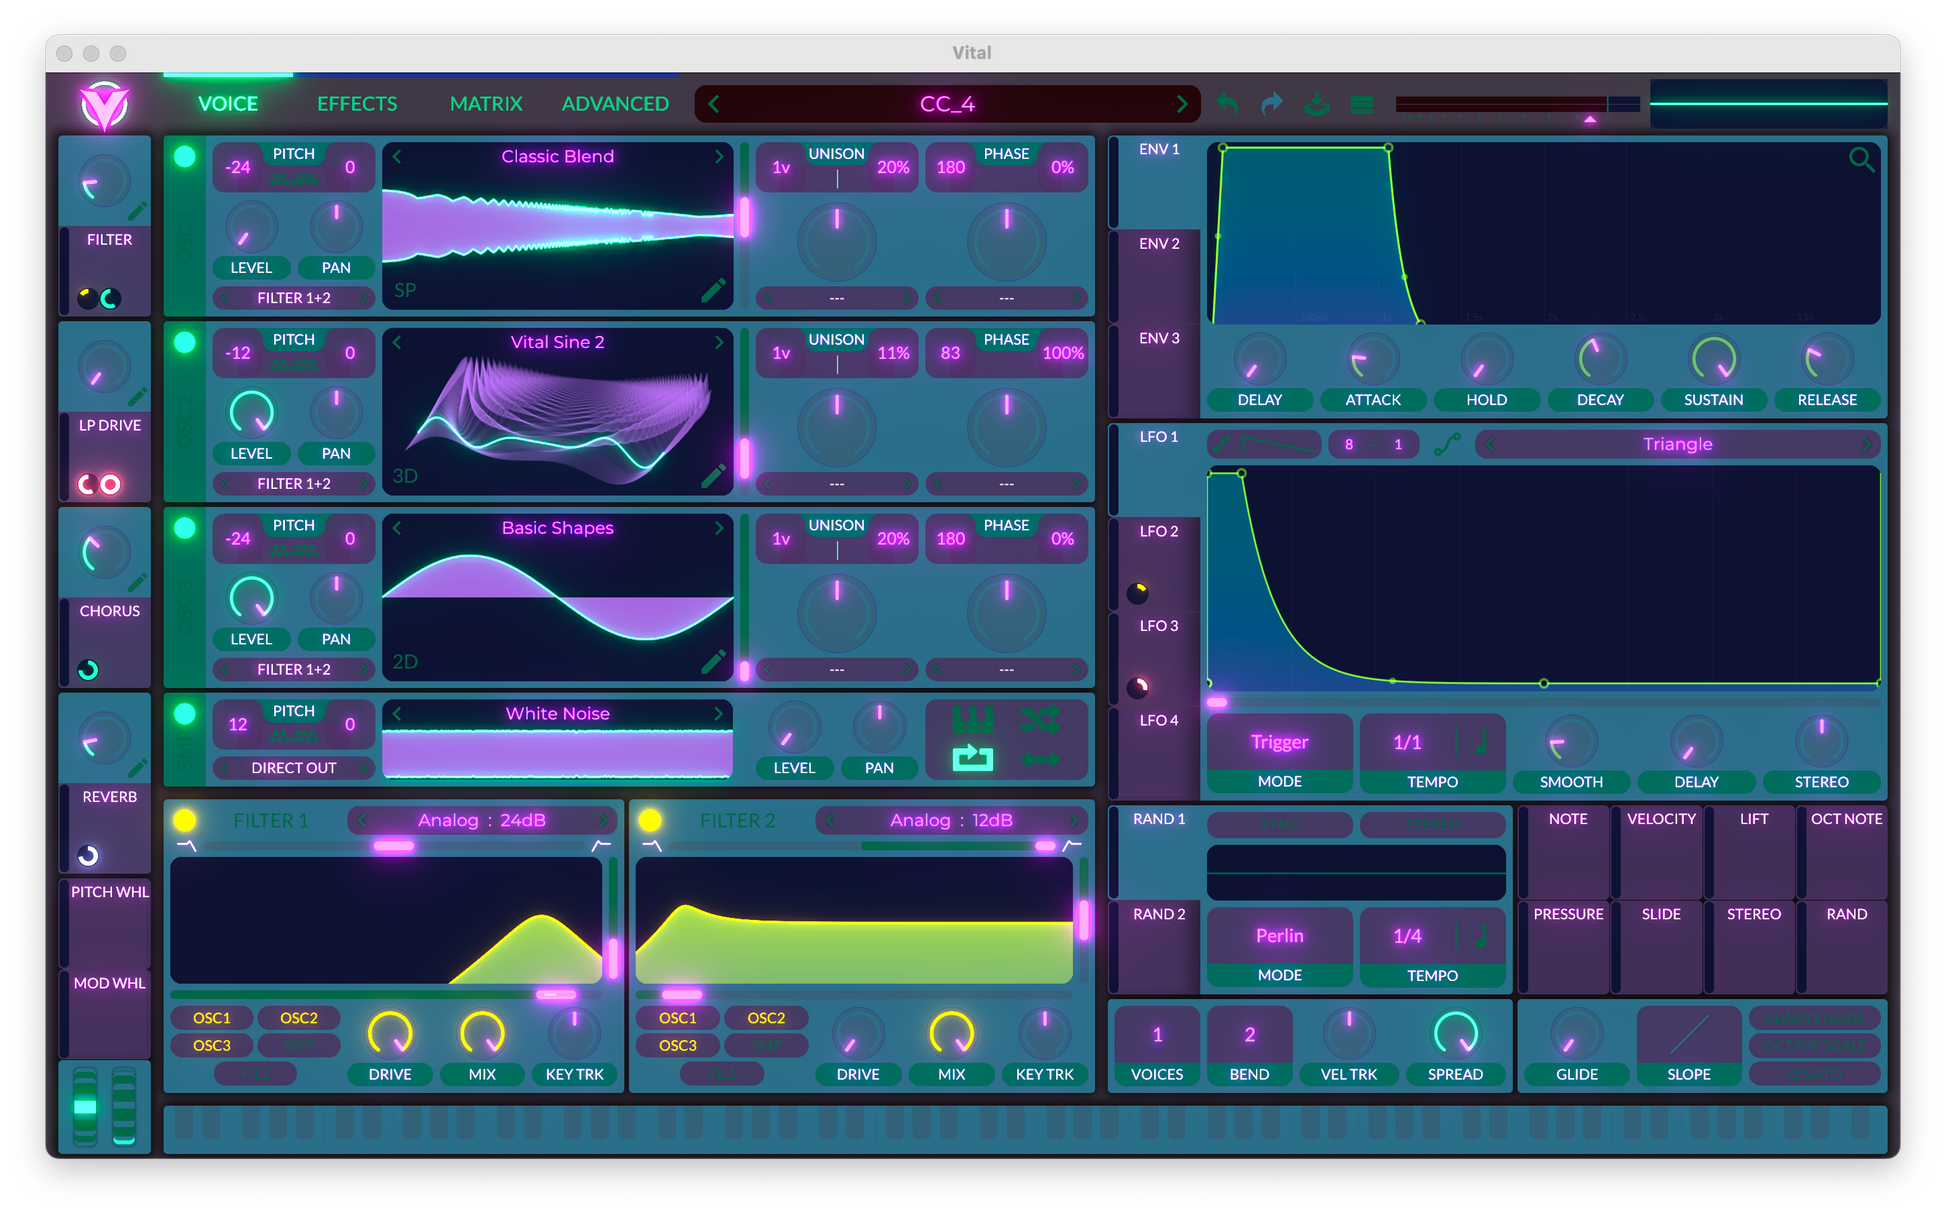
Task: Click the envelope magnifying glass icon
Action: tap(1860, 159)
